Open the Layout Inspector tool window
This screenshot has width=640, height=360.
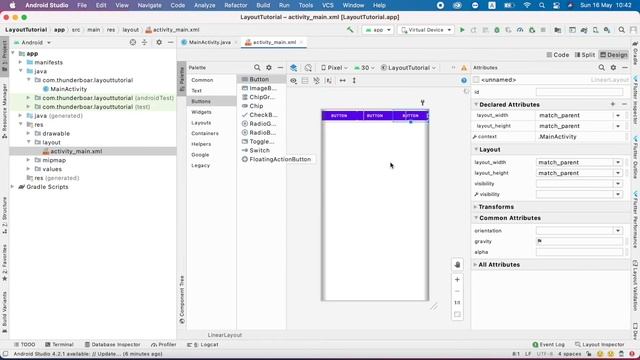599,344
